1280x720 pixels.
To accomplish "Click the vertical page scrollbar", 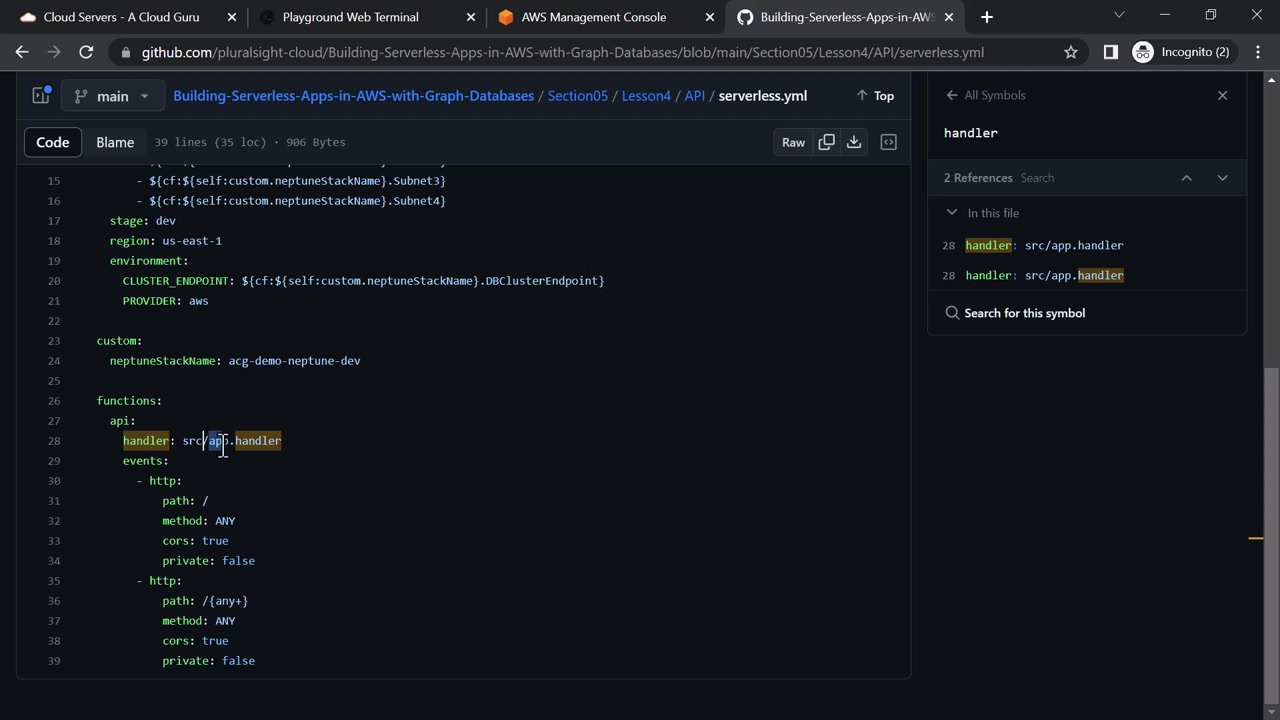I will tap(1271, 530).
